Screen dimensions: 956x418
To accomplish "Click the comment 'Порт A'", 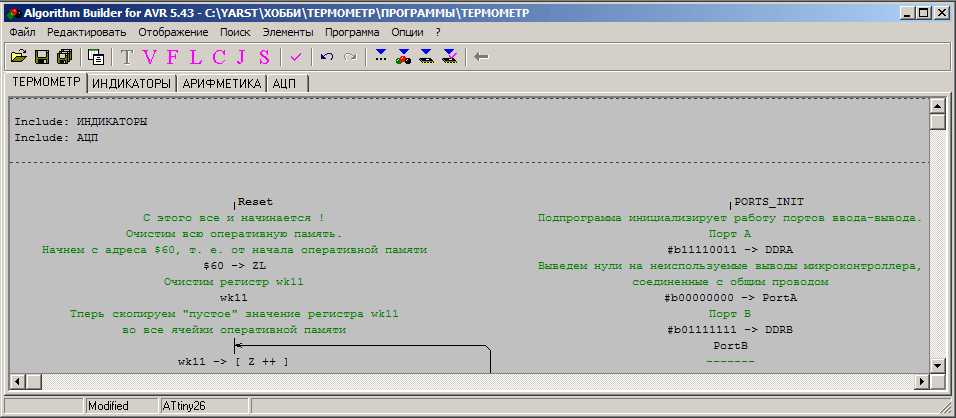I will click(x=730, y=233).
